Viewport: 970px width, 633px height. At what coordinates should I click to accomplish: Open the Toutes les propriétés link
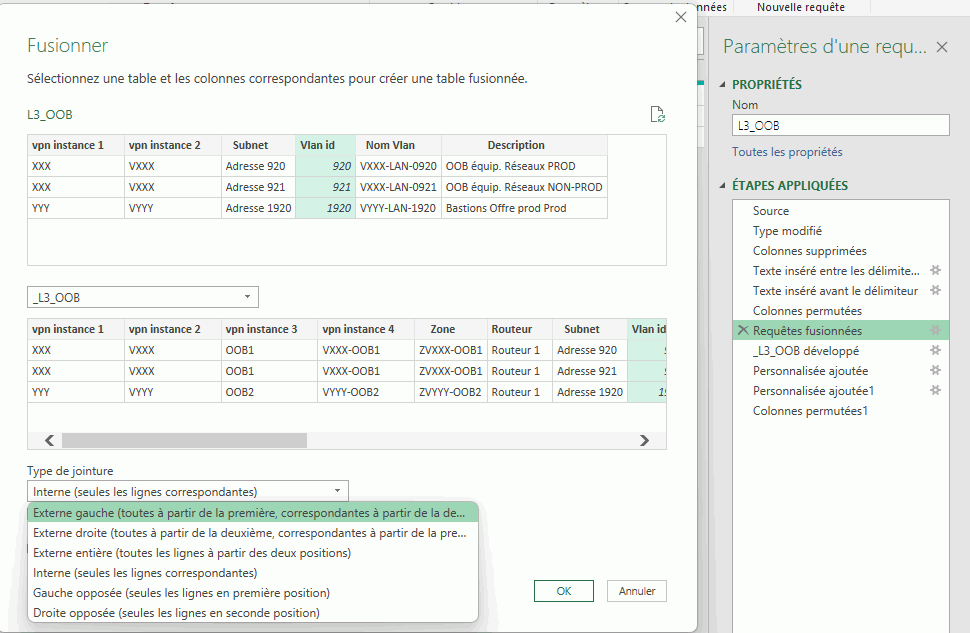pyautogui.click(x=787, y=152)
